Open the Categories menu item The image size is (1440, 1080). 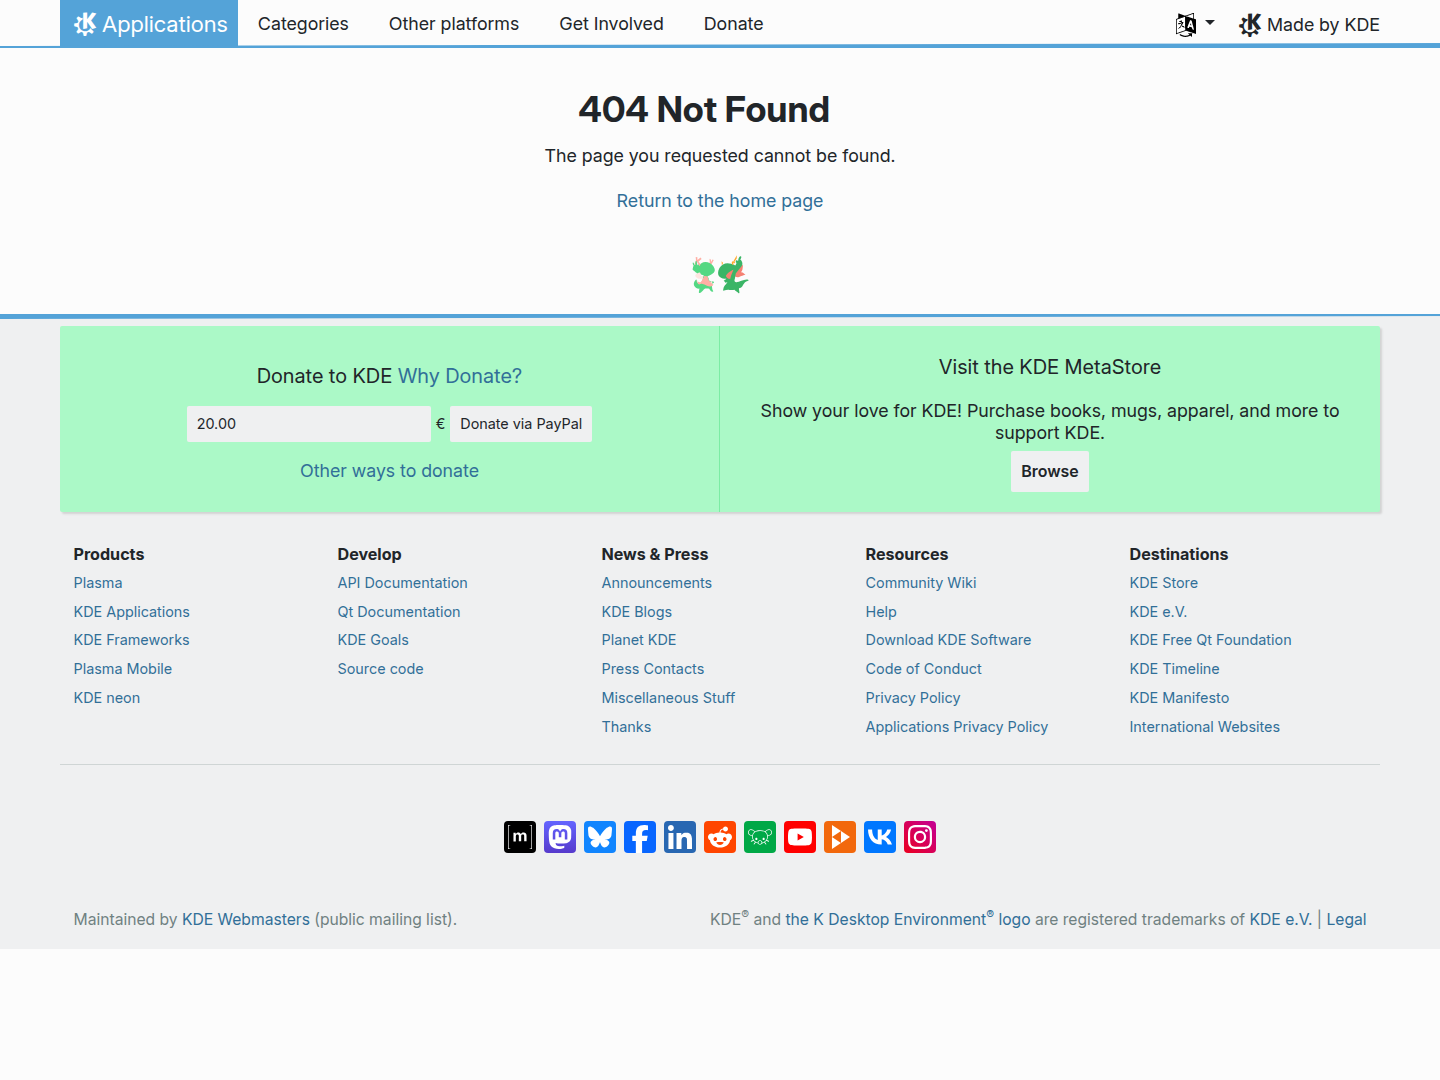303,24
